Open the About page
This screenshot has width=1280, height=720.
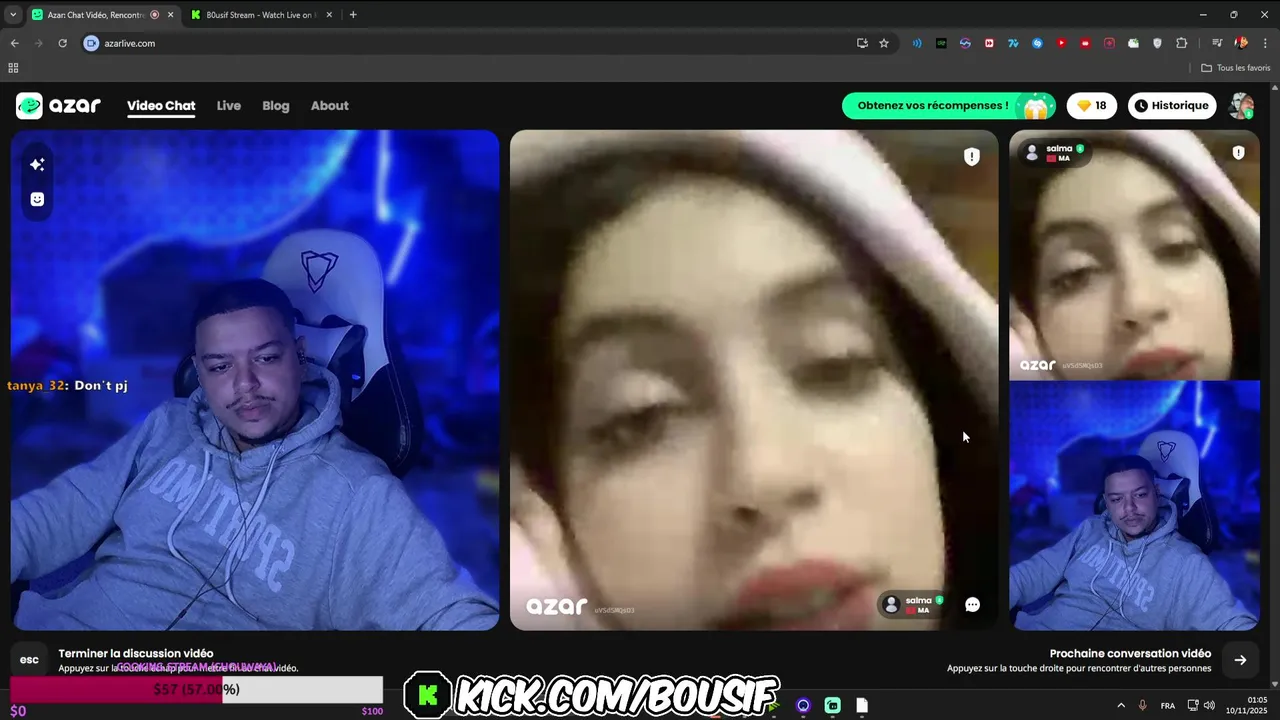coord(330,106)
